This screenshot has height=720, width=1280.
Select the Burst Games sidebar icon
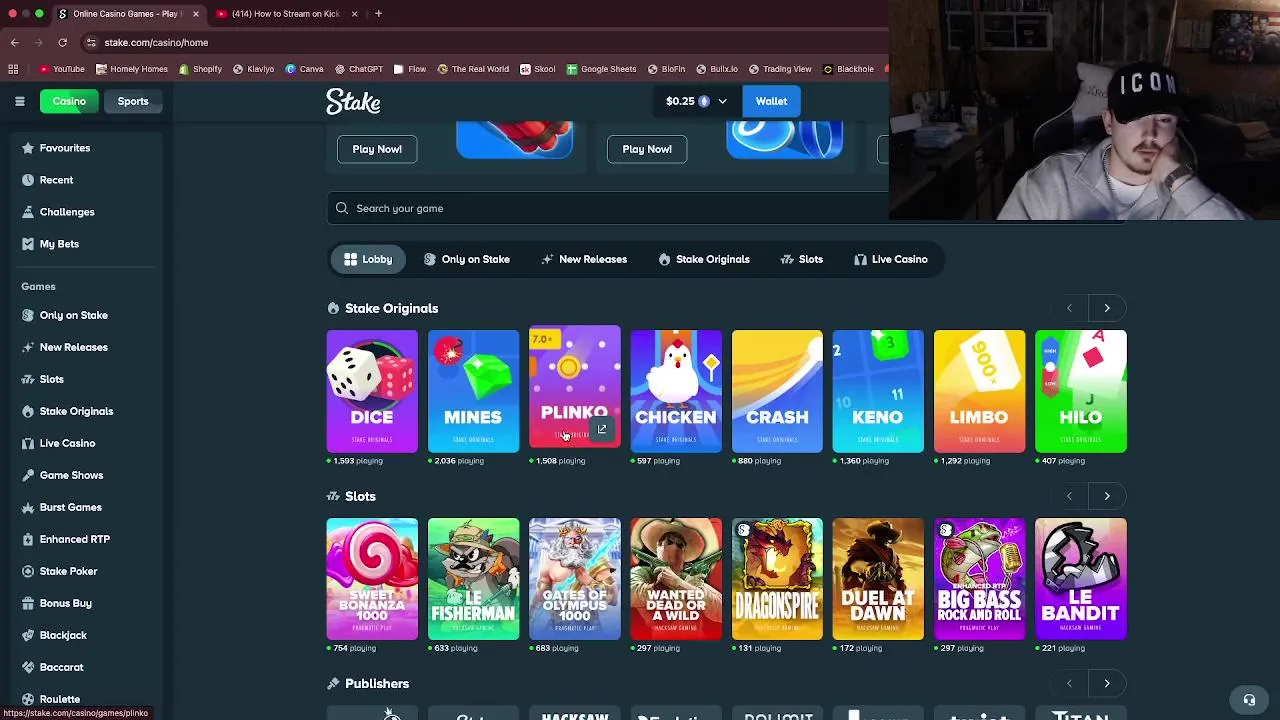click(x=28, y=507)
